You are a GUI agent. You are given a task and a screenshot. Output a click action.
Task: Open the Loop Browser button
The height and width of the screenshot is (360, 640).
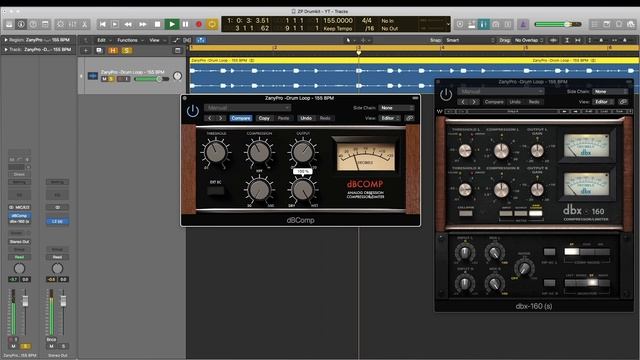pos(619,24)
